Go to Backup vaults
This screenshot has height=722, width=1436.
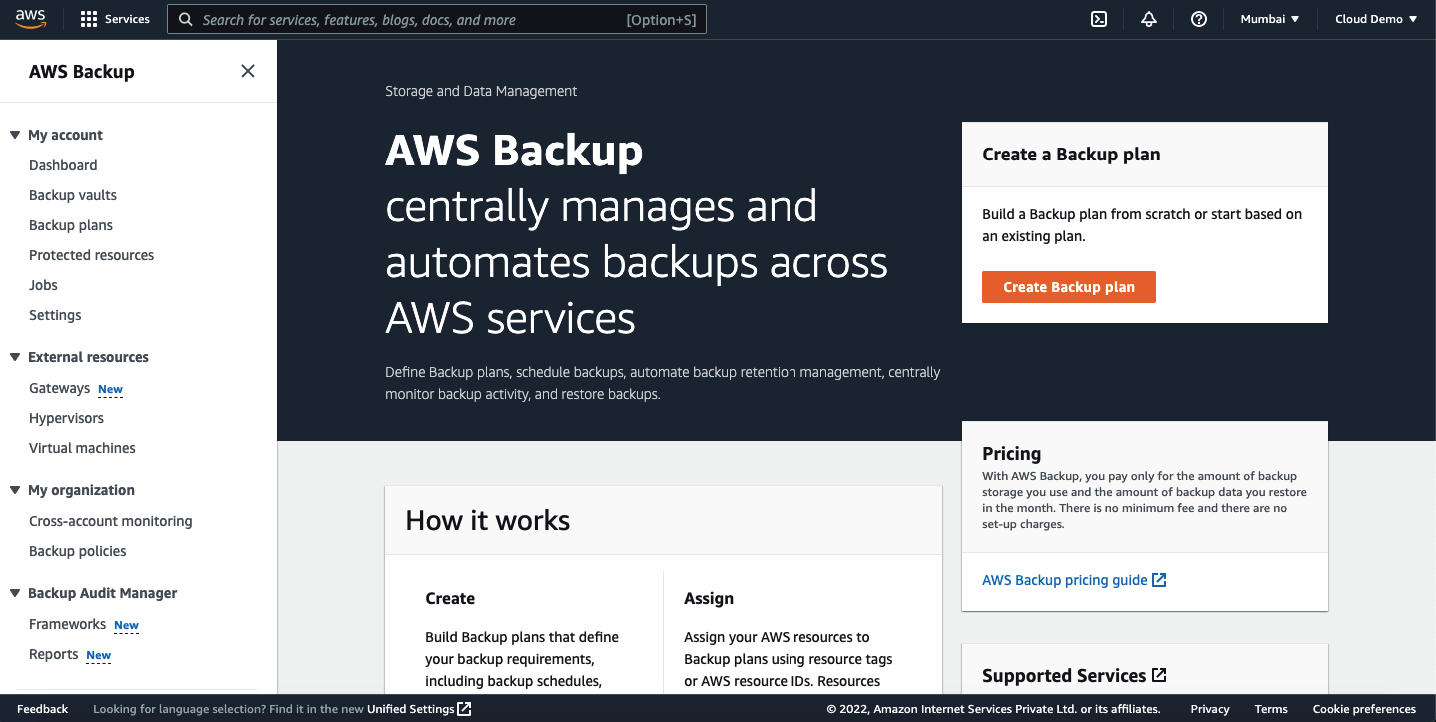tap(73, 195)
